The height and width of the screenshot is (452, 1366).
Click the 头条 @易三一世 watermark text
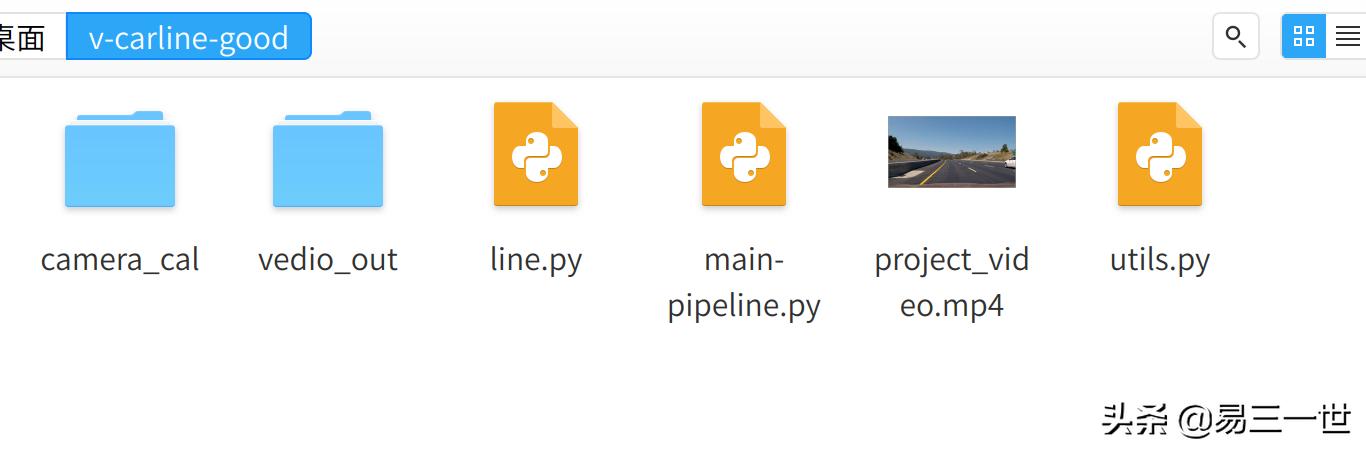click(1227, 419)
